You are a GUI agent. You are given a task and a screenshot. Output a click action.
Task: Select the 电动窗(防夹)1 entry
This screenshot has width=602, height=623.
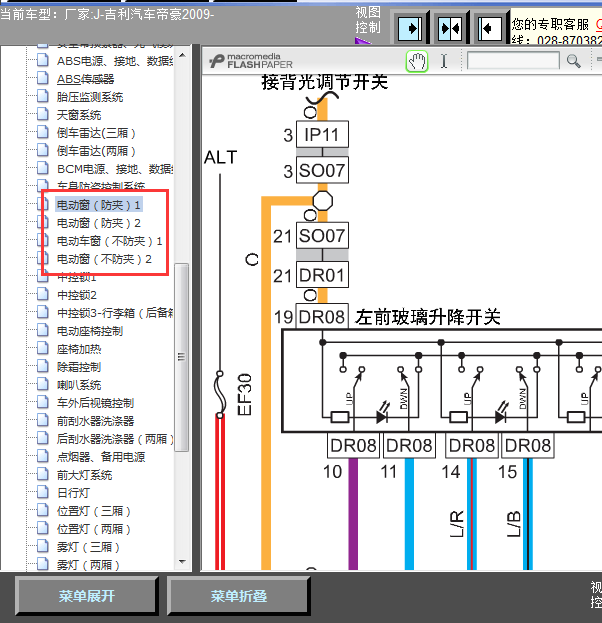click(x=99, y=205)
